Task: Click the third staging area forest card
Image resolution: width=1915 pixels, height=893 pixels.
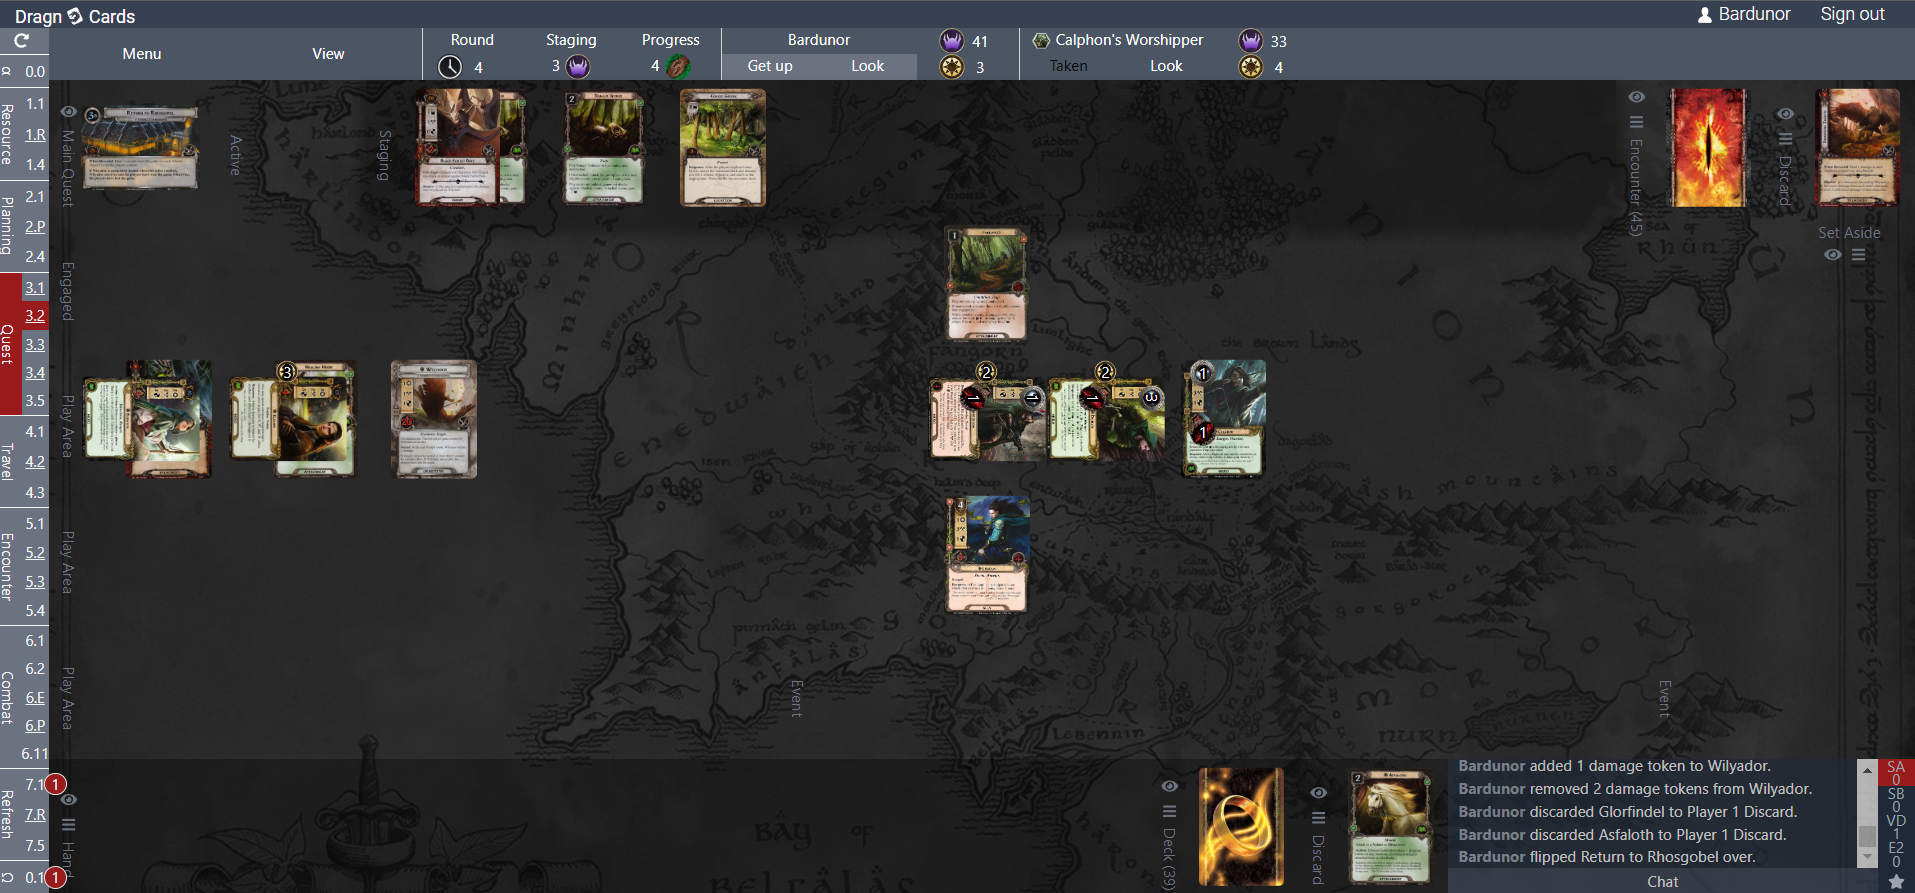Action: (x=723, y=148)
